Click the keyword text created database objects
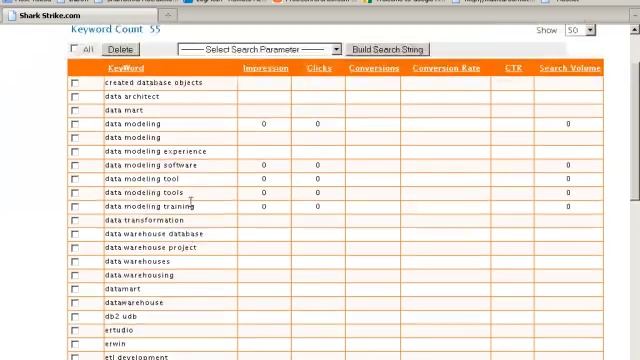 [154, 82]
